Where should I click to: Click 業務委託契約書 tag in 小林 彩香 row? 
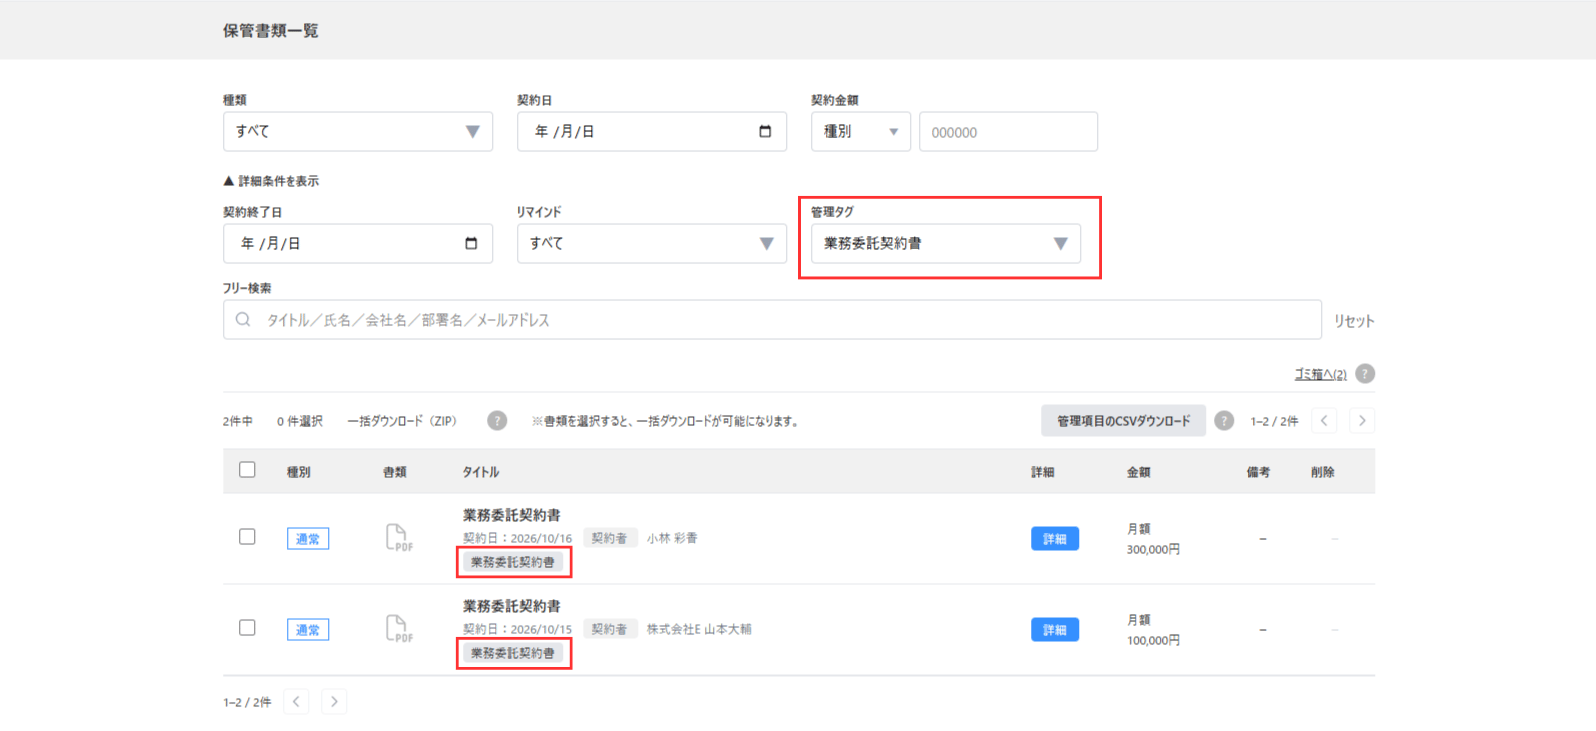pos(513,562)
